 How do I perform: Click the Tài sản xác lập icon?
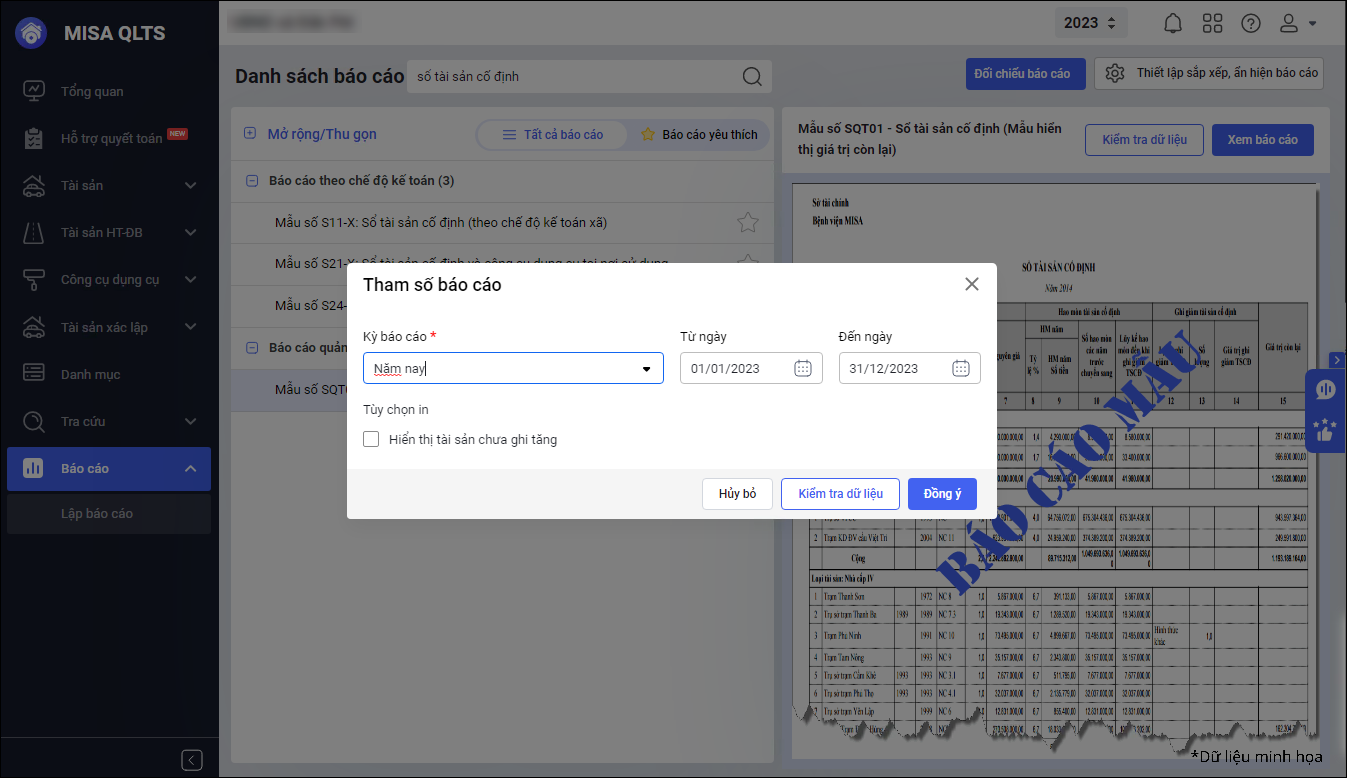tap(34, 327)
